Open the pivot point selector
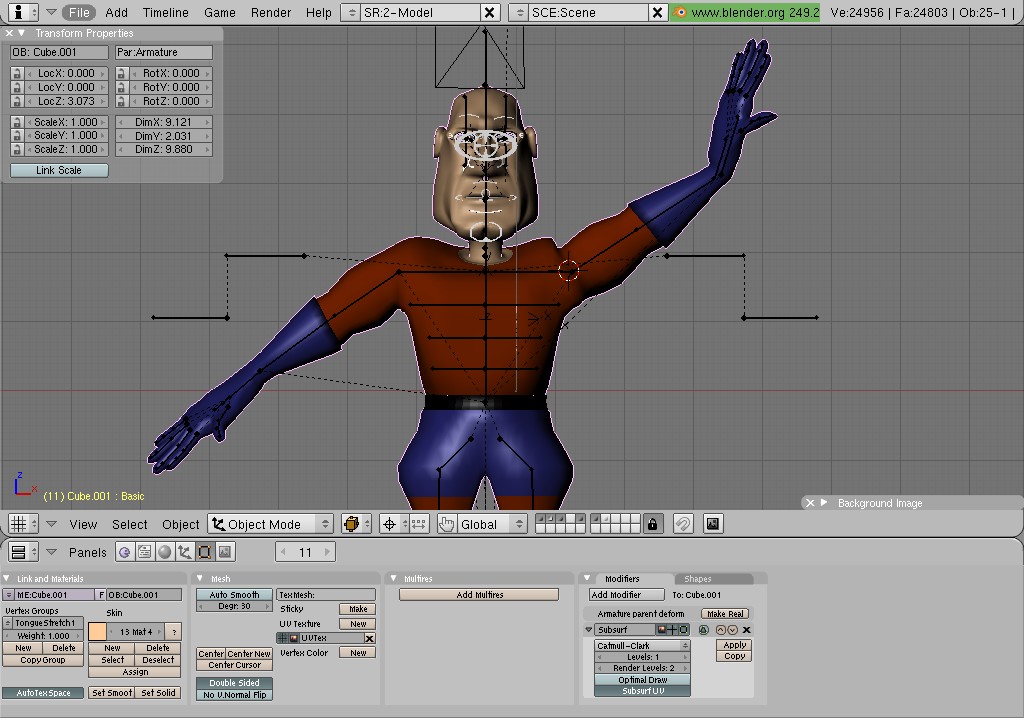The width and height of the screenshot is (1024, 718). 394,524
